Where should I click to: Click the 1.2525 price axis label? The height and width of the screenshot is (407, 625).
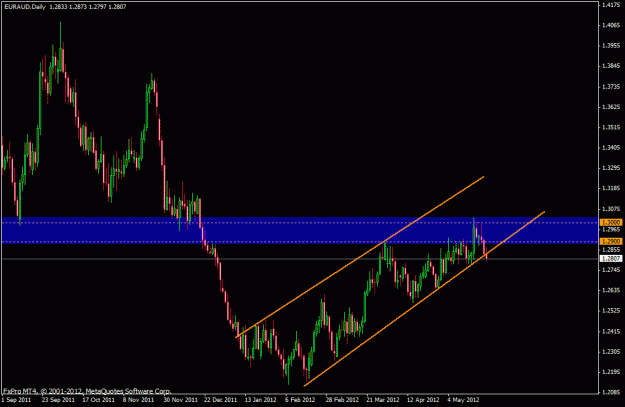click(611, 311)
